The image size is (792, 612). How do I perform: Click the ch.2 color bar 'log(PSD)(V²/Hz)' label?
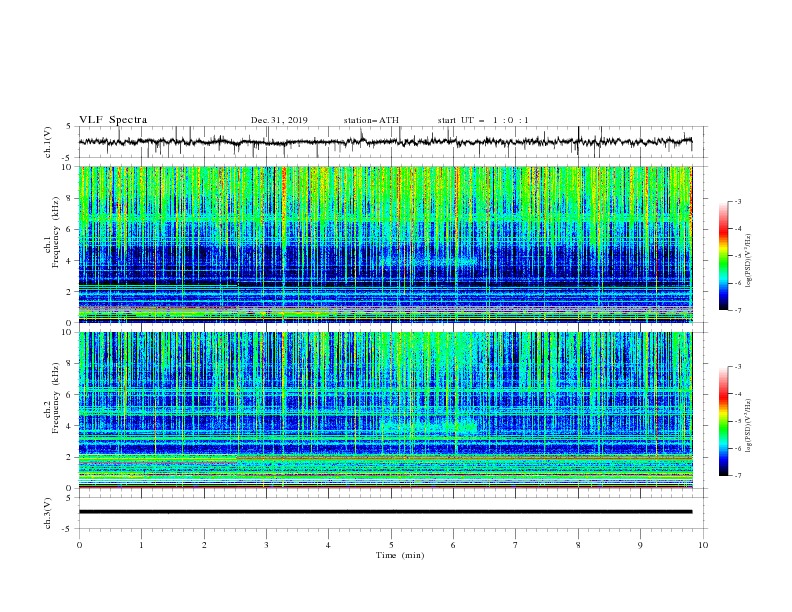tap(749, 426)
